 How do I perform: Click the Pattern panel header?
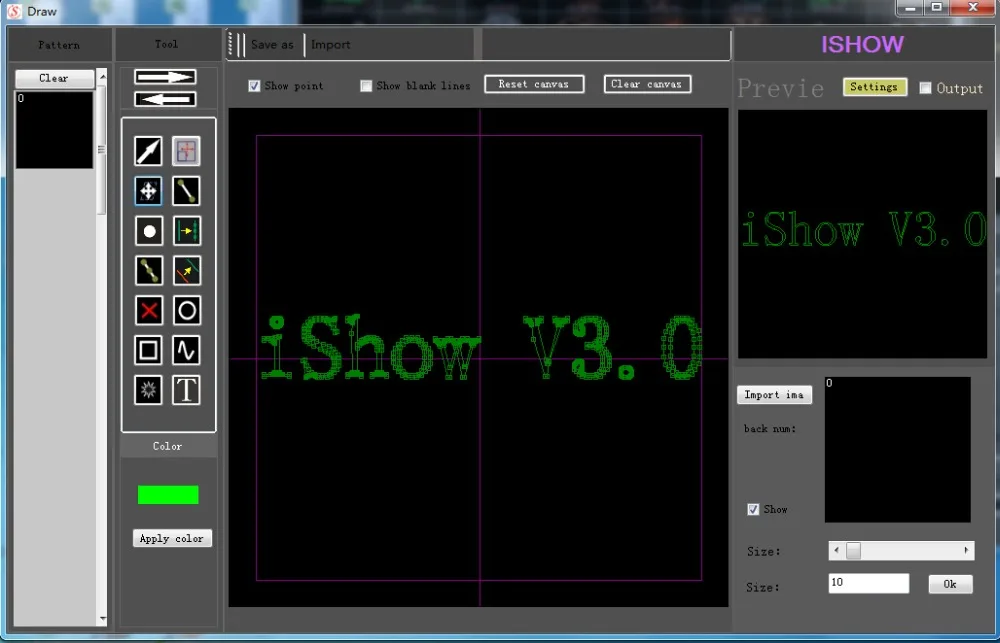pos(59,45)
